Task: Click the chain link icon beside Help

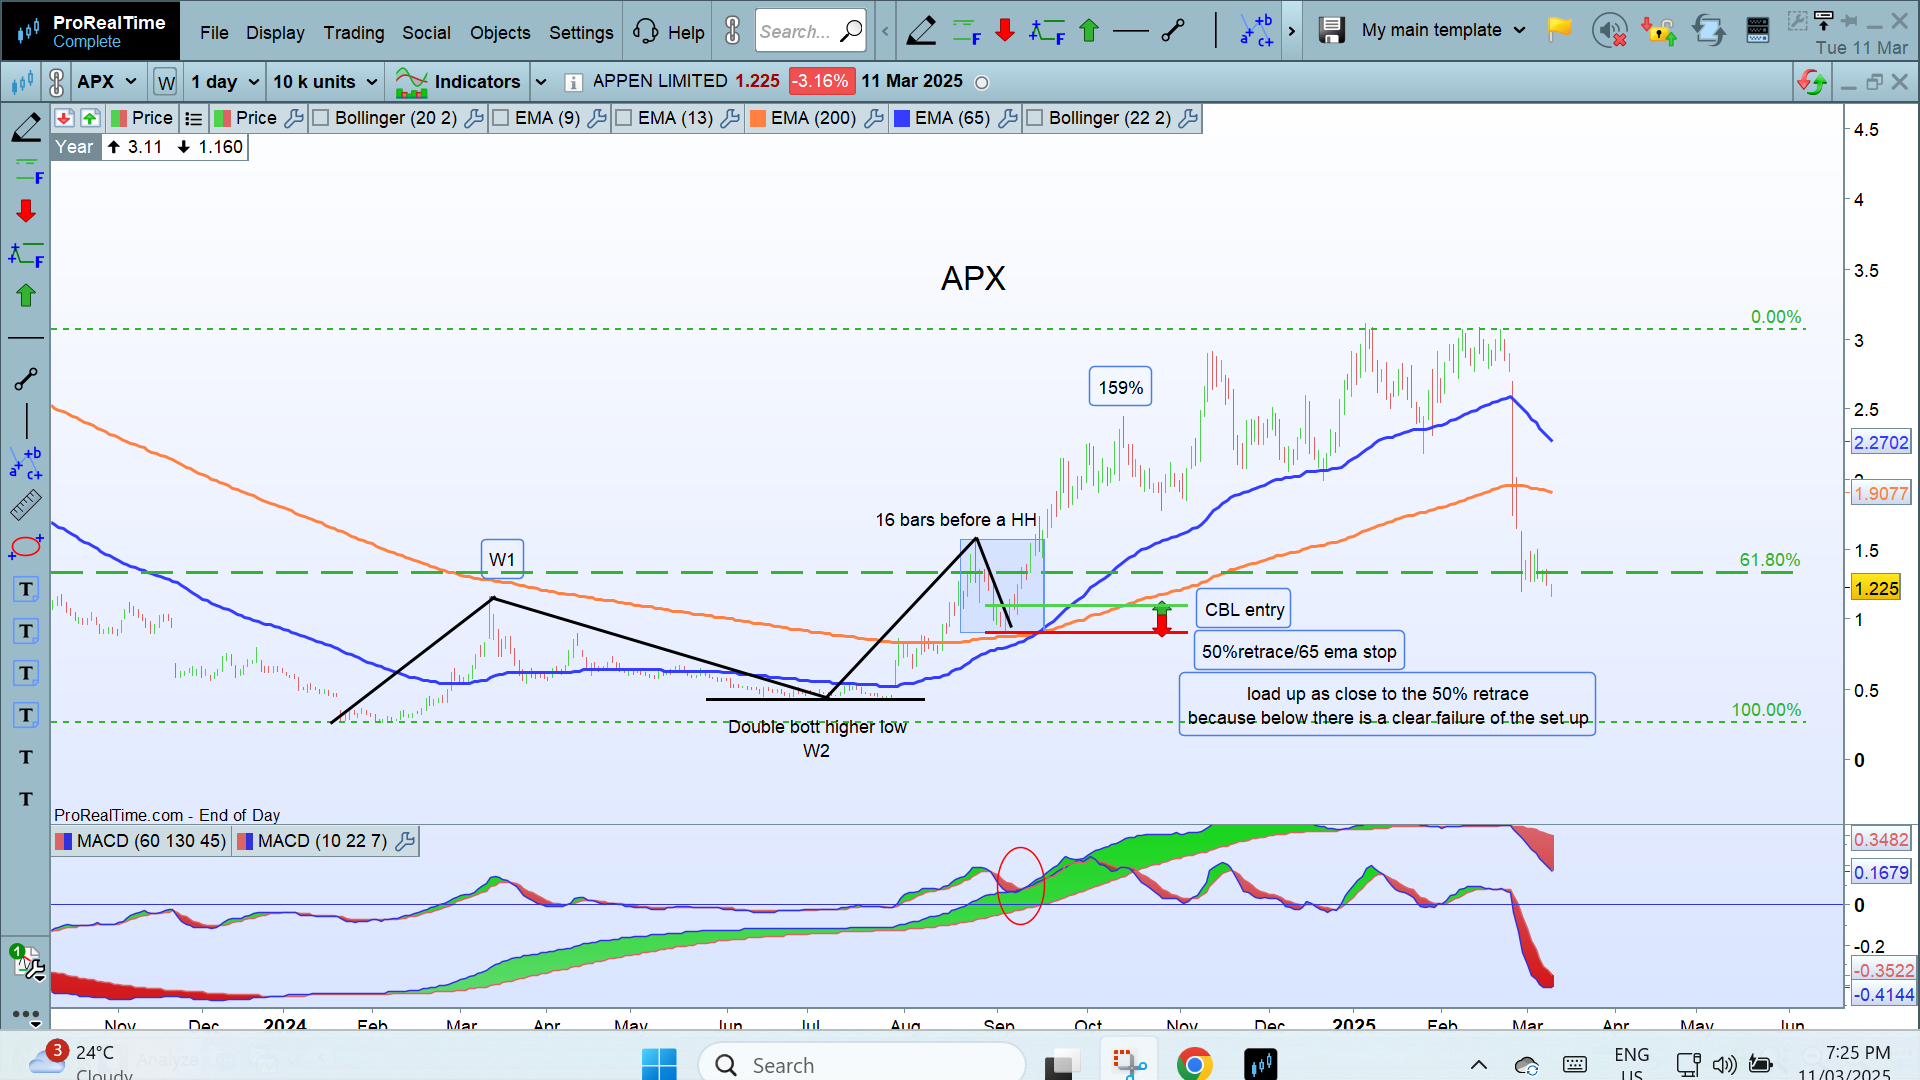Action: coord(733,31)
